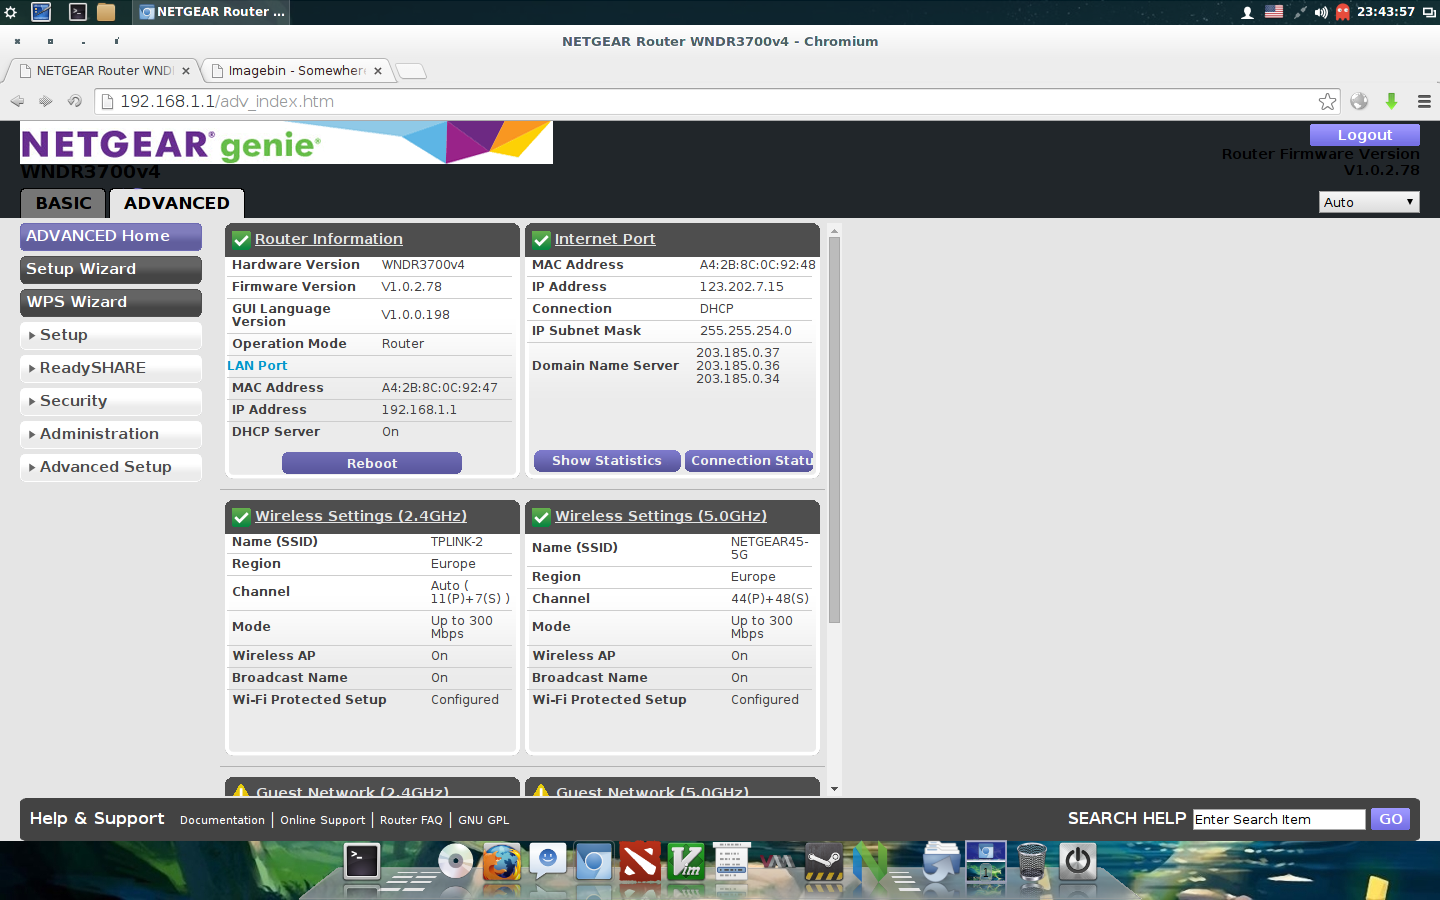The width and height of the screenshot is (1440, 900).
Task: Switch to the BASIC tab
Action: 63,203
